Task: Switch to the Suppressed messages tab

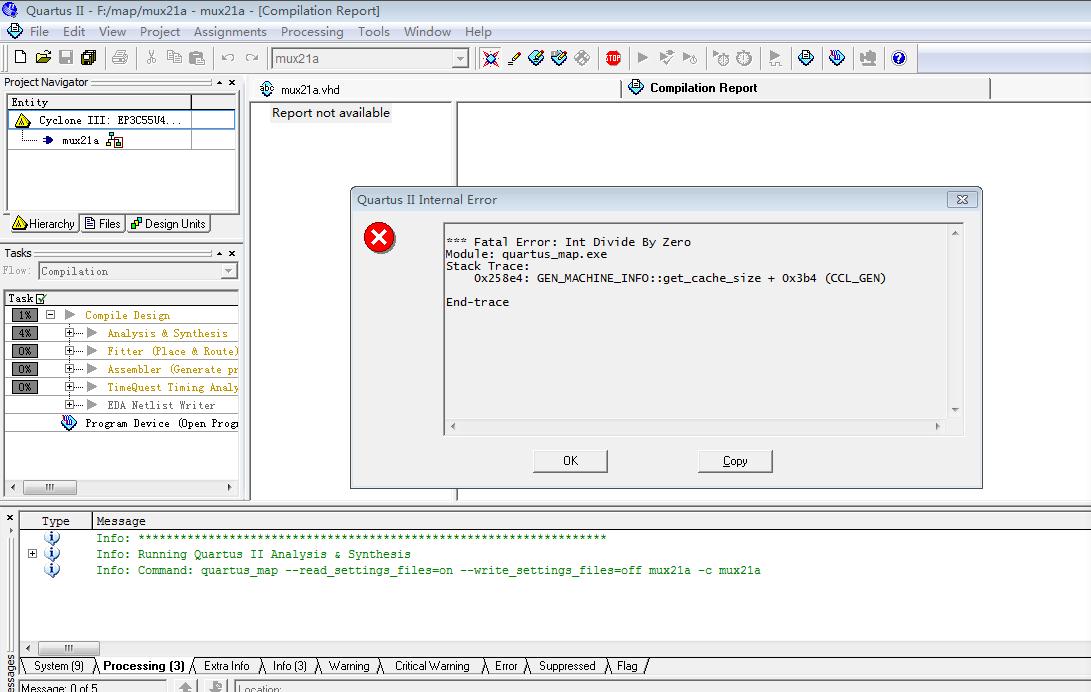Action: pyautogui.click(x=567, y=666)
